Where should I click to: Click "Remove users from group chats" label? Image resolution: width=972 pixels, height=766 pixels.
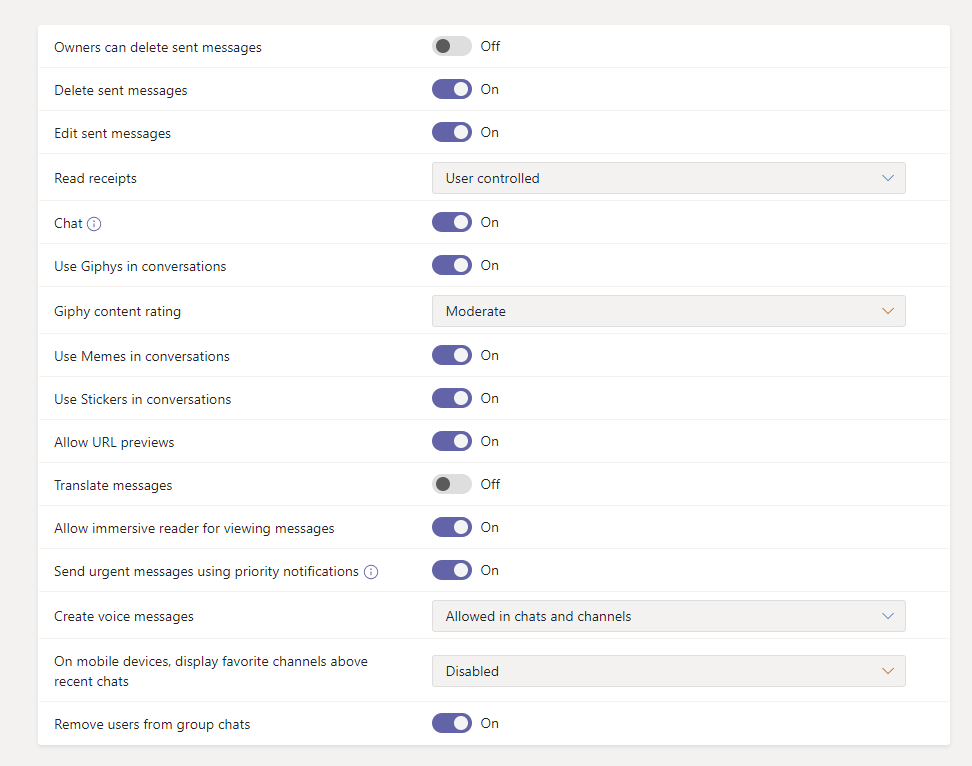152,724
